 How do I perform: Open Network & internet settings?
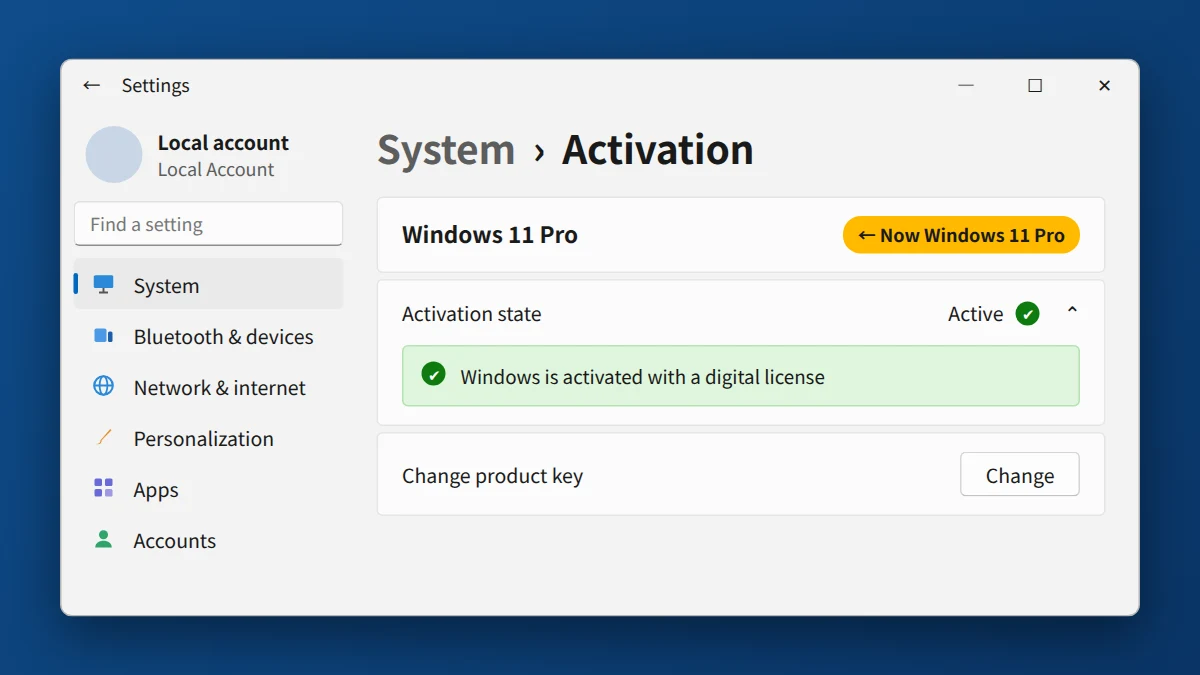(x=208, y=387)
